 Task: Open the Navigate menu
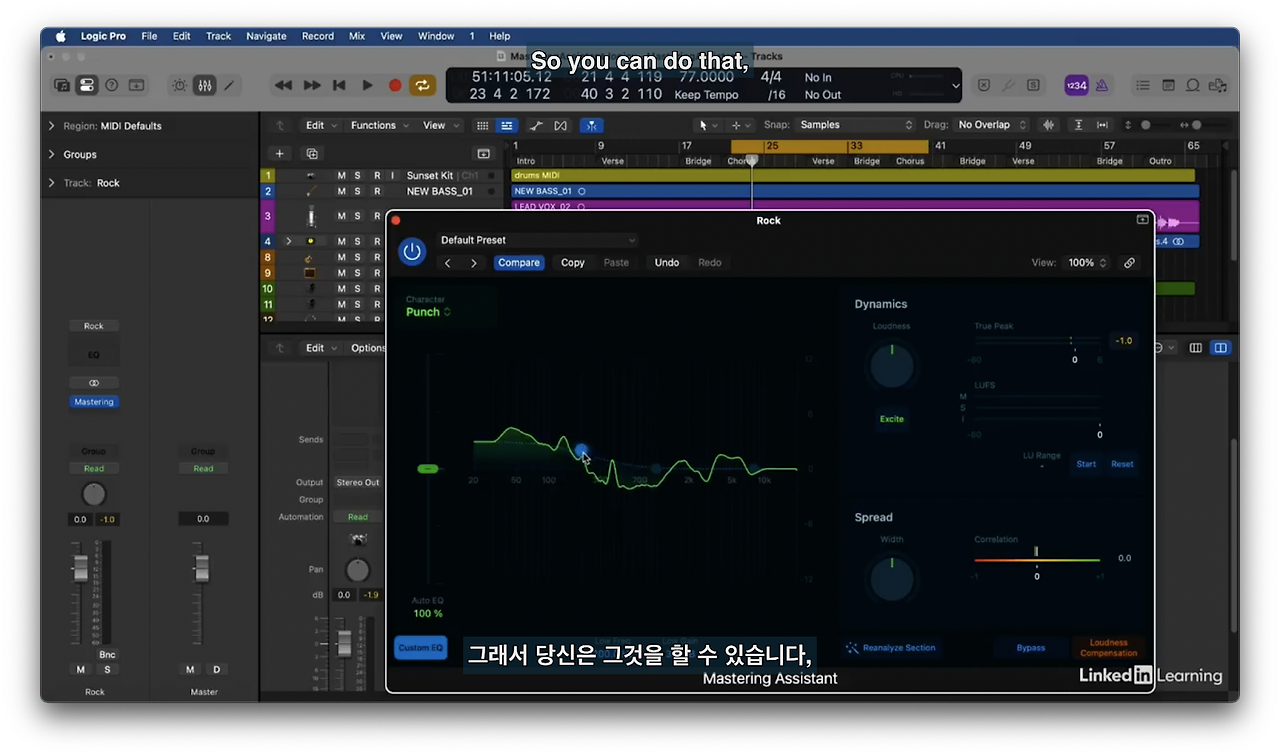point(266,36)
